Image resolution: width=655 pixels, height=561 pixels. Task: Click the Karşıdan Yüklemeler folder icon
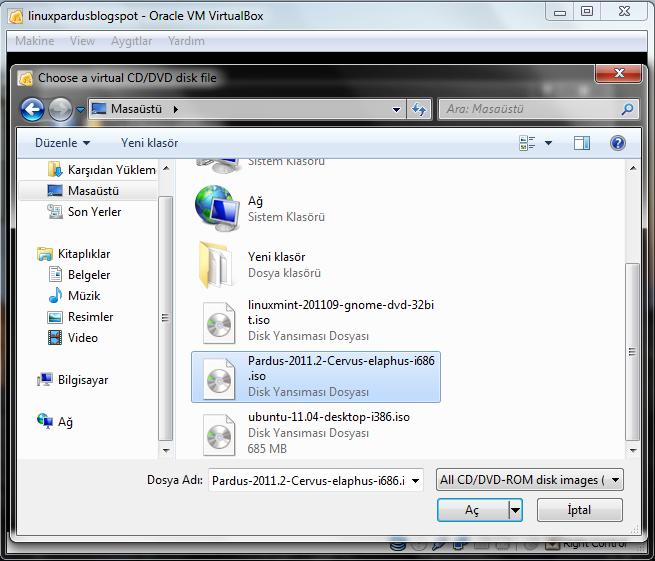click(x=55, y=170)
